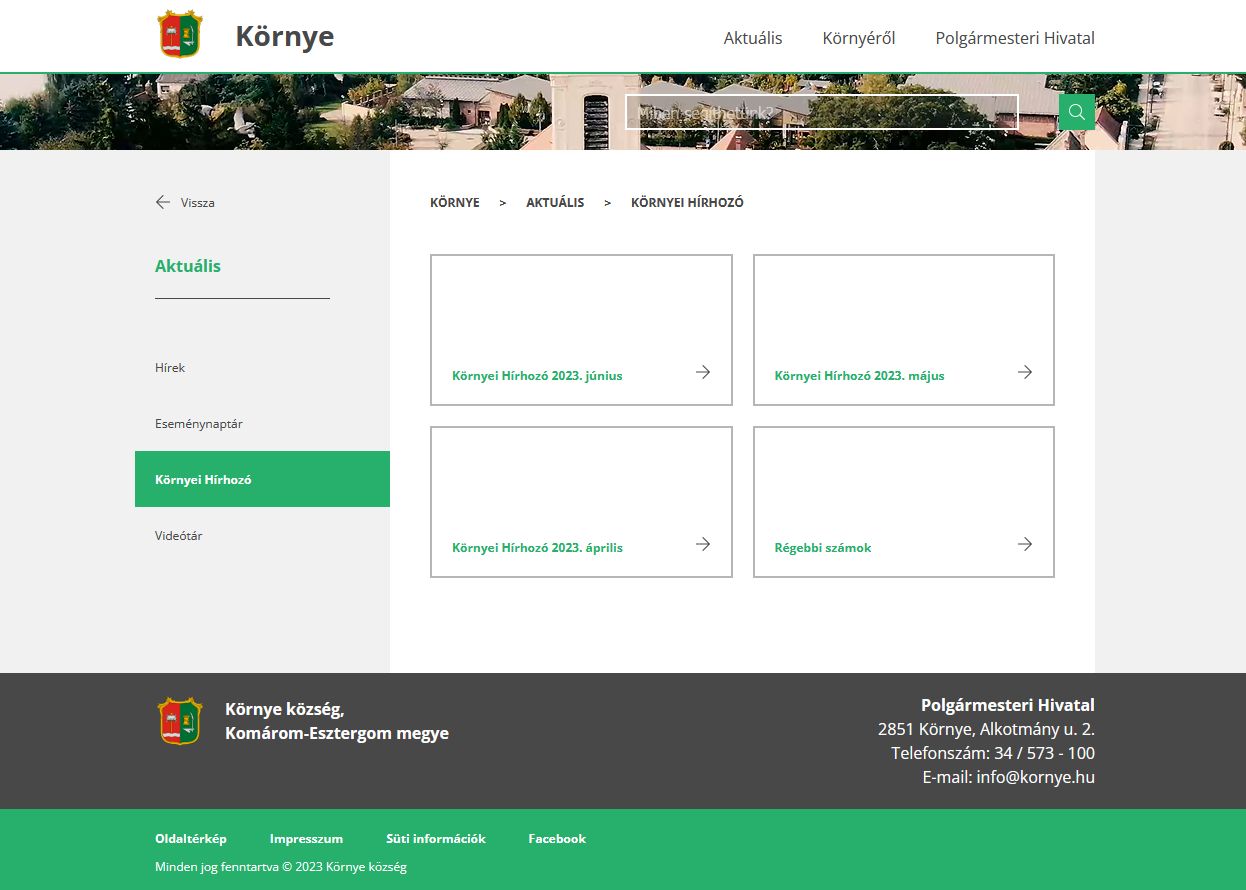Image resolution: width=1246 pixels, height=890 pixels.
Task: Open Környei Hírhozó 2023. május issue link
Action: point(860,376)
